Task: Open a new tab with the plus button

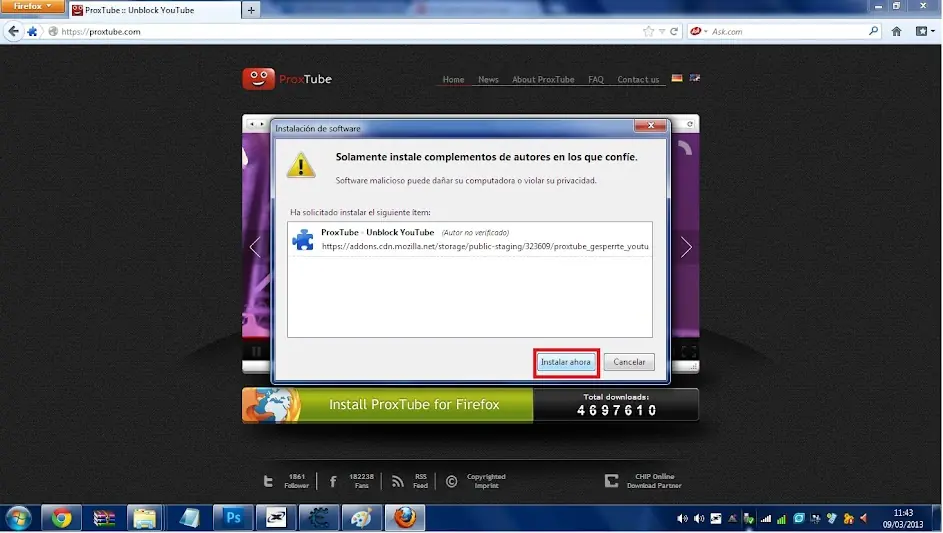Action: point(251,10)
